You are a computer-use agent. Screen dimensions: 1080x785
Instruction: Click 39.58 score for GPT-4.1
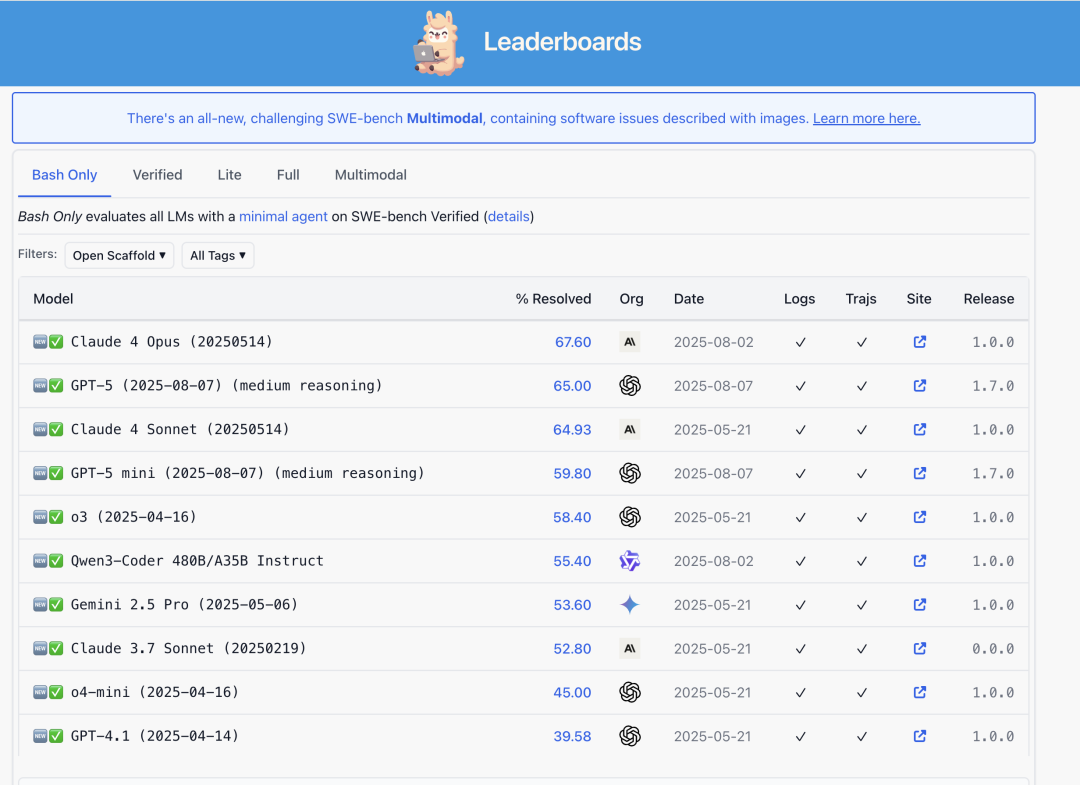pos(572,737)
